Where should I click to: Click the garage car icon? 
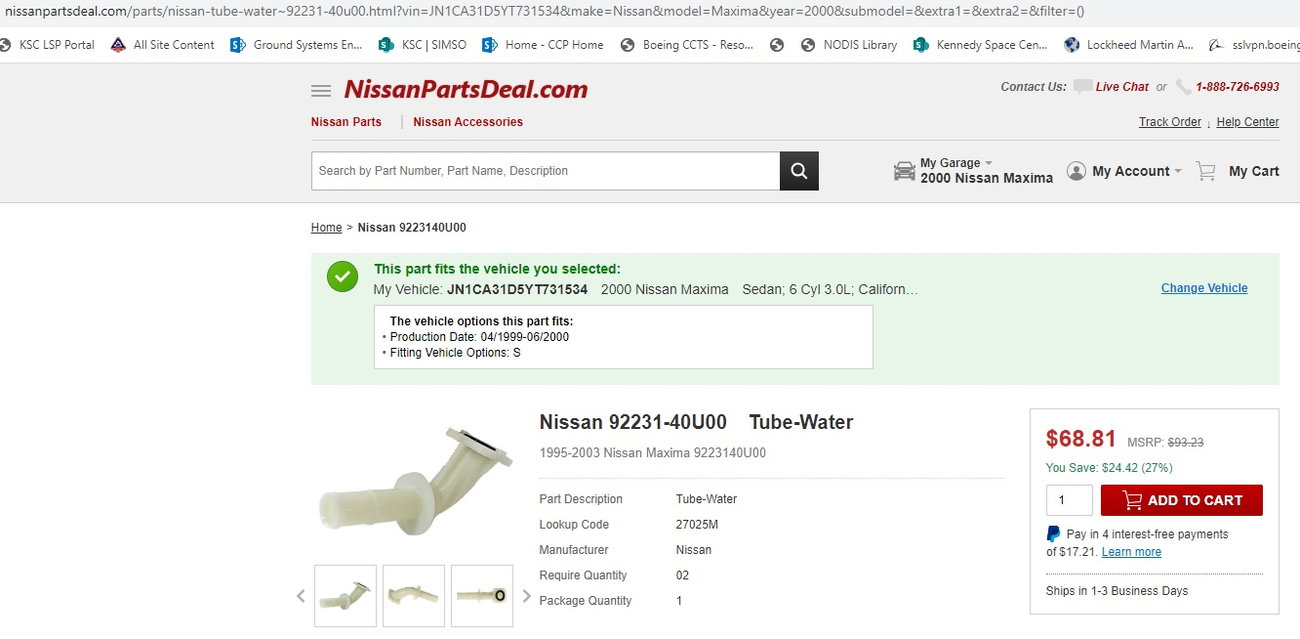(904, 171)
